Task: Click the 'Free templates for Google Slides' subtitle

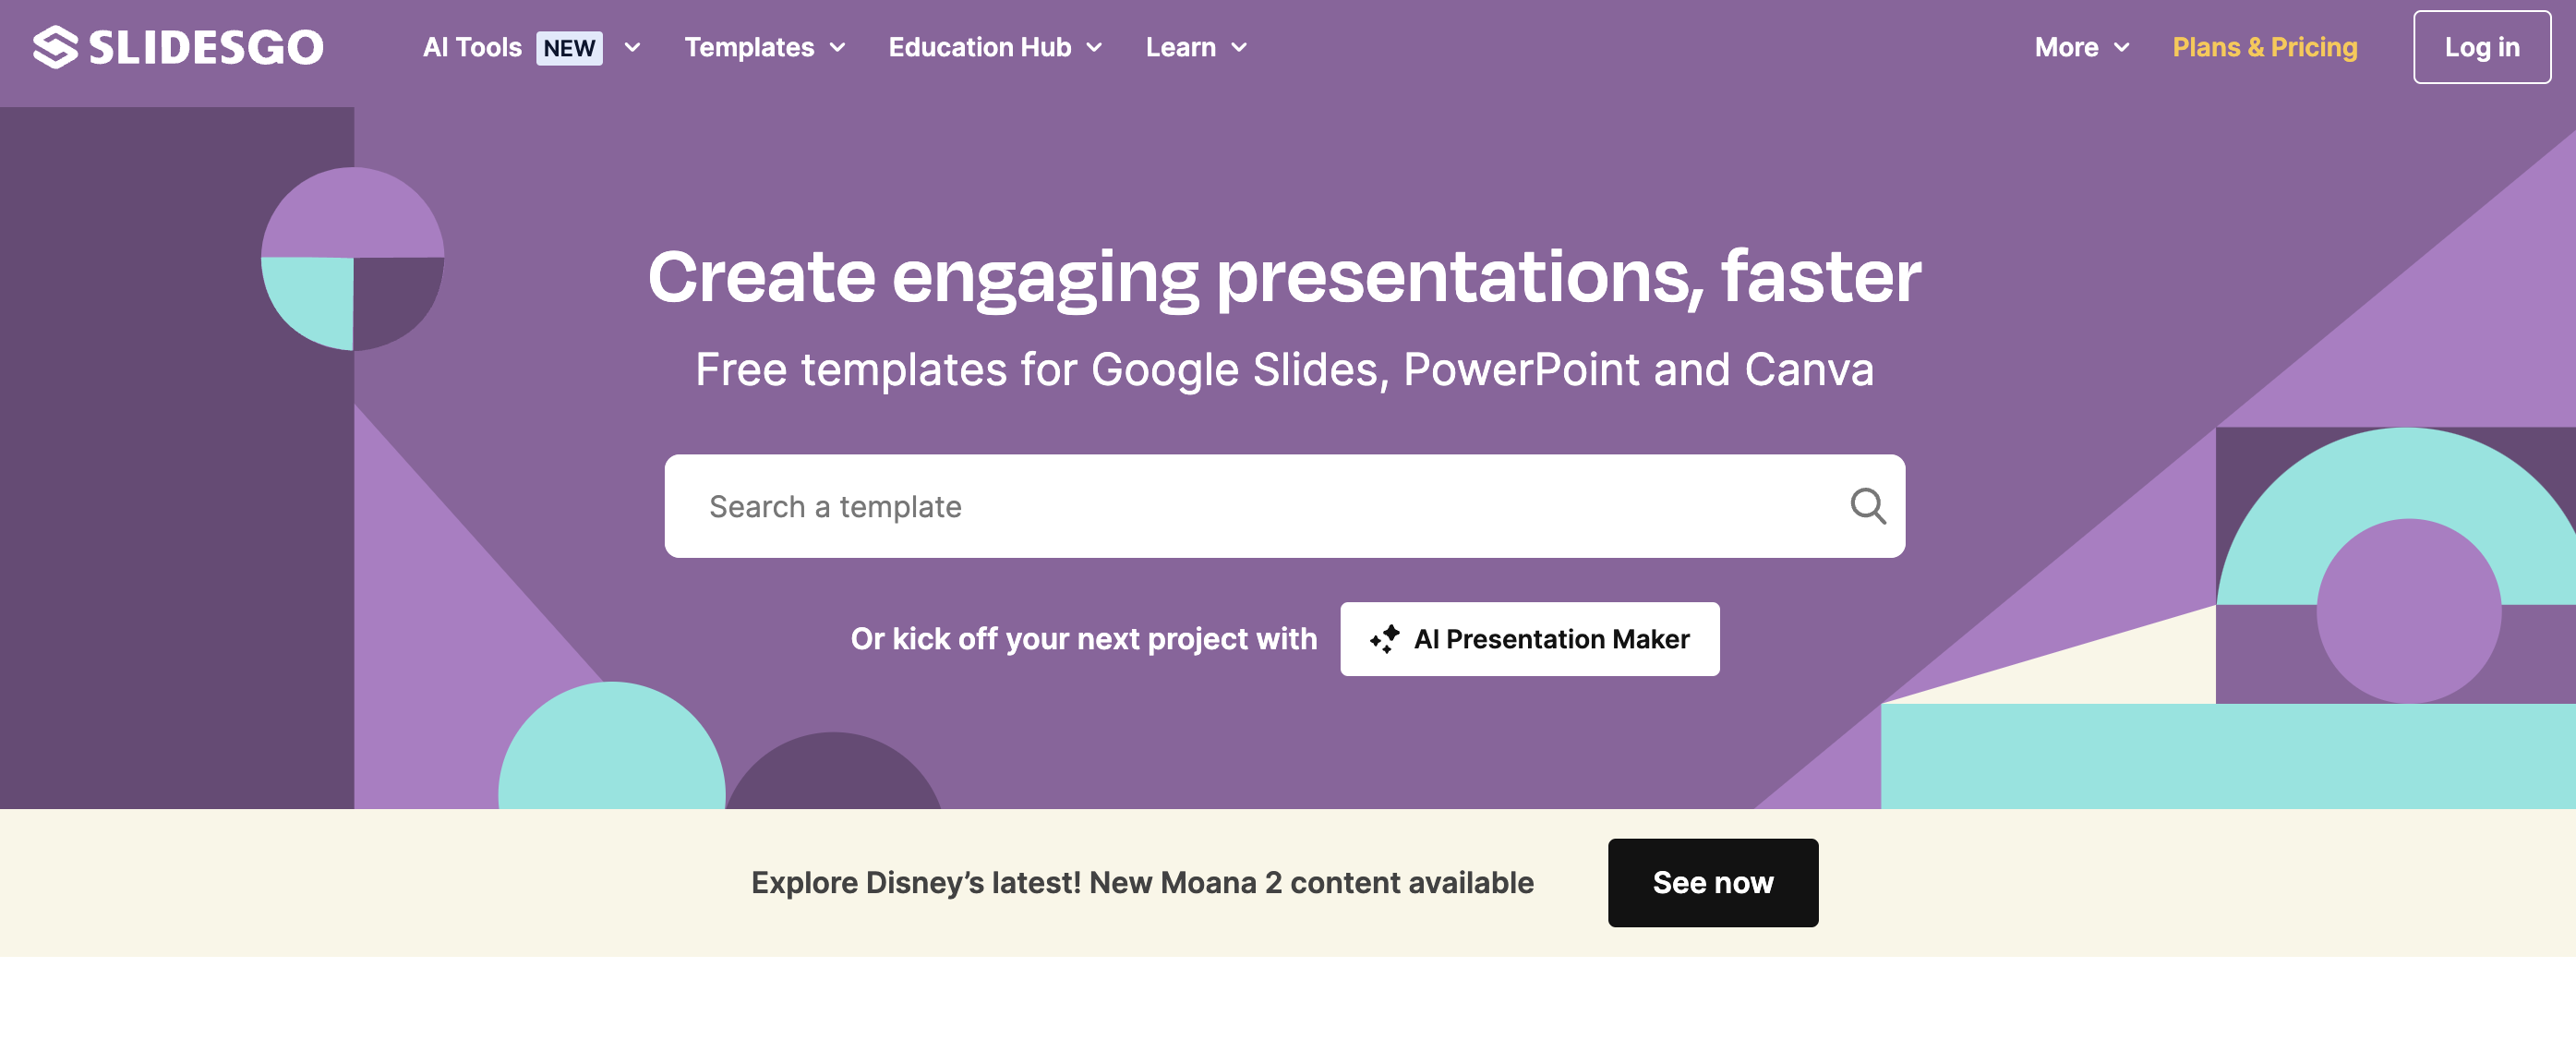Action: [1284, 369]
